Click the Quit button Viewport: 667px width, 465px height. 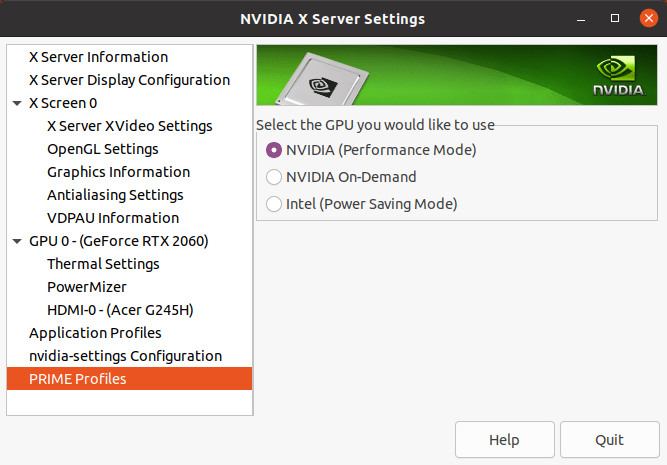[610, 439]
